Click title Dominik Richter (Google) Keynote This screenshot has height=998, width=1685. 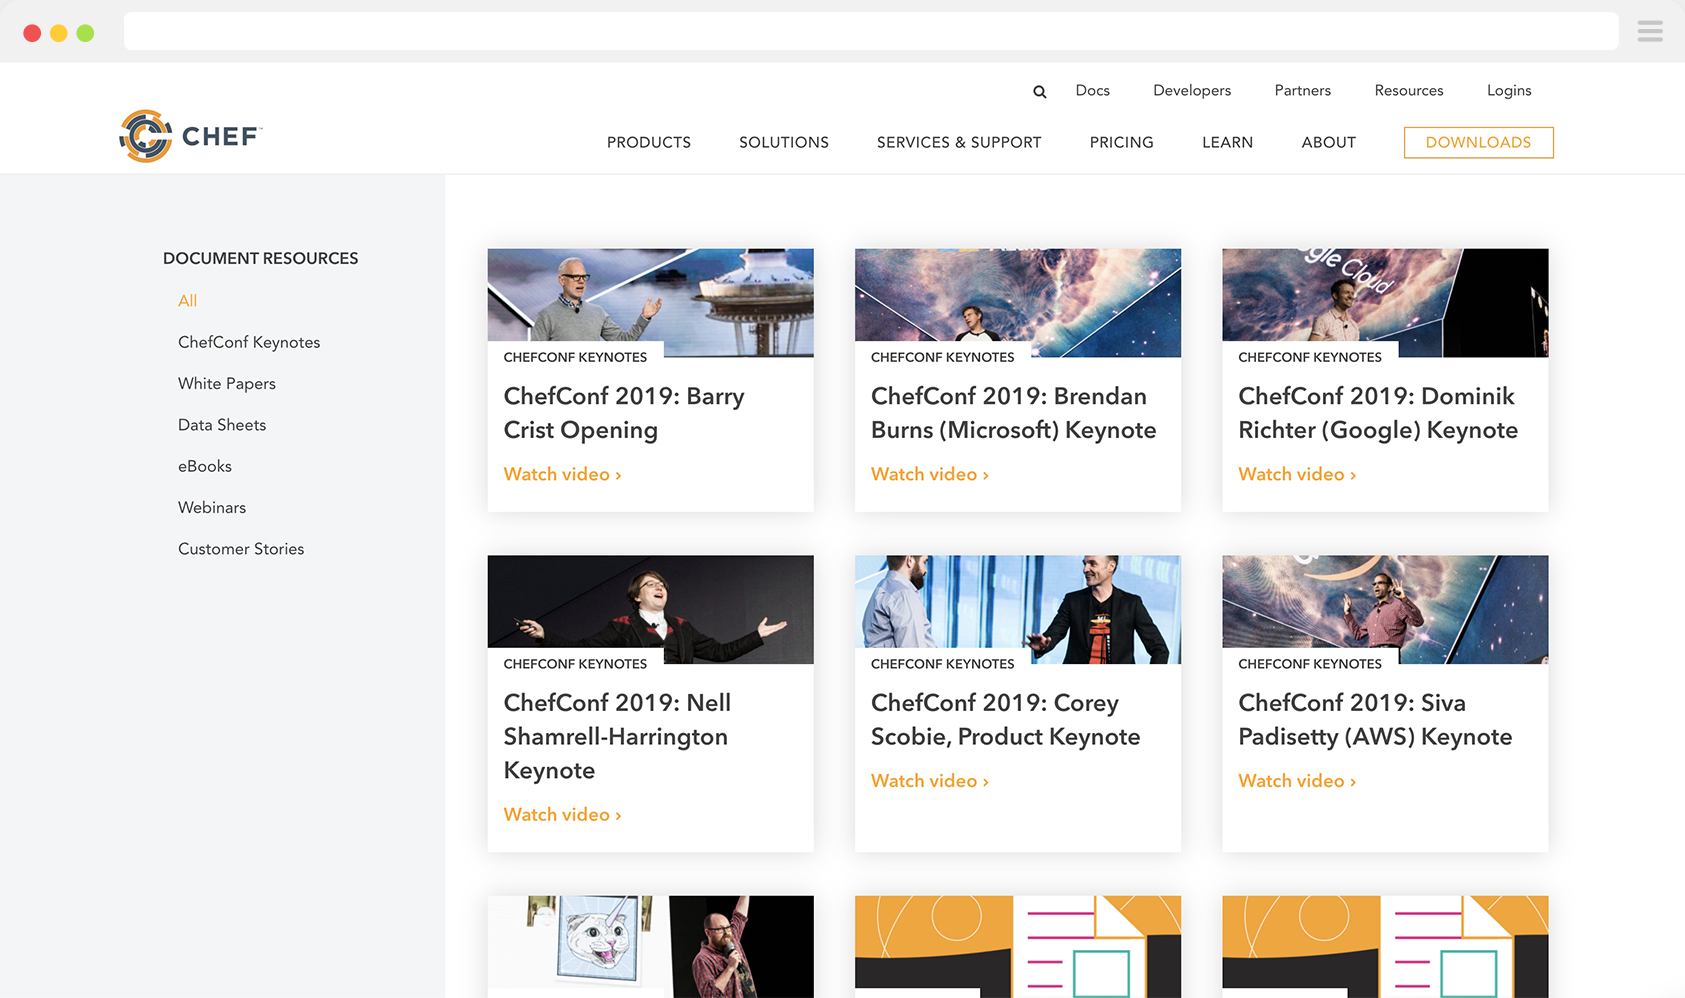pyautogui.click(x=1378, y=413)
